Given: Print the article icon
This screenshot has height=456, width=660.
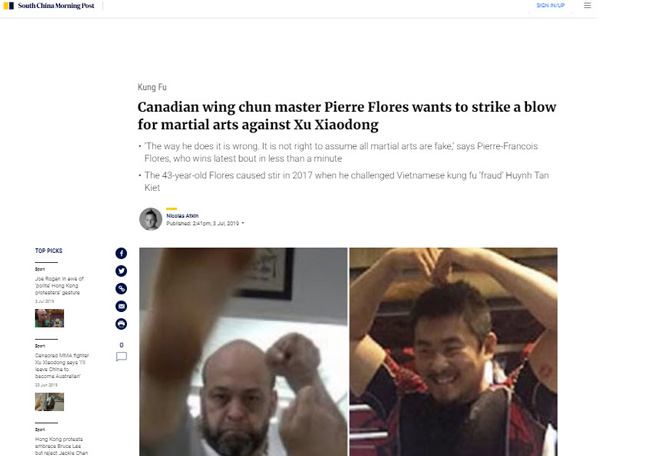Looking at the screenshot, I should click(121, 324).
